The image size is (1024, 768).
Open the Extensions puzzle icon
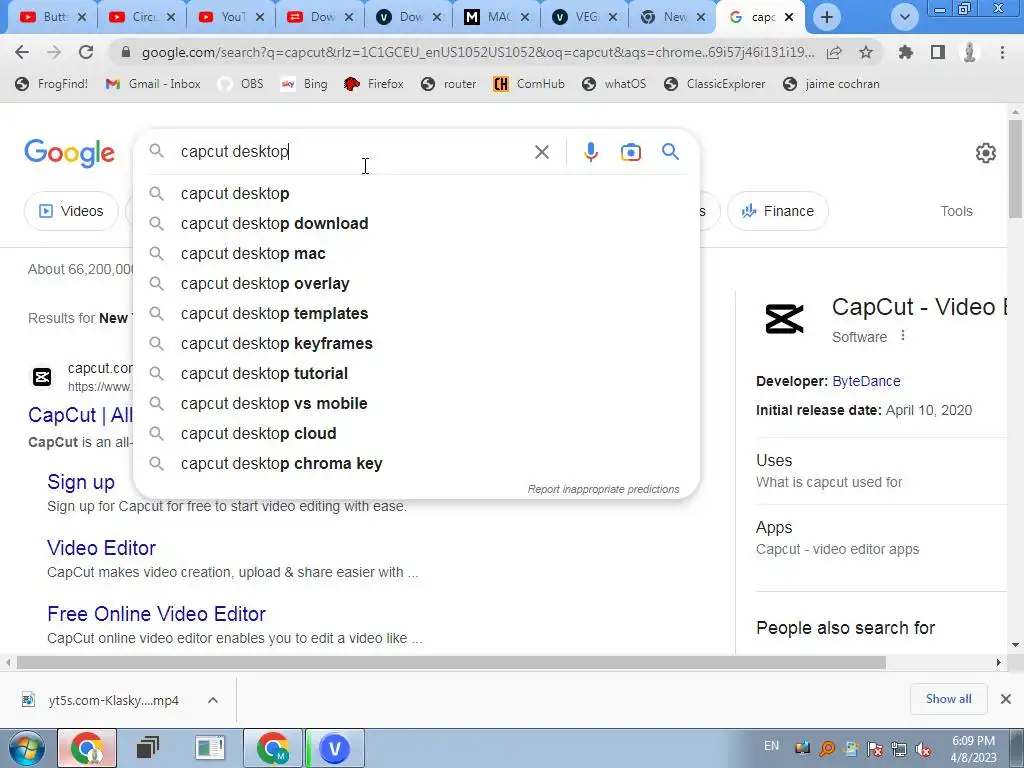905,52
